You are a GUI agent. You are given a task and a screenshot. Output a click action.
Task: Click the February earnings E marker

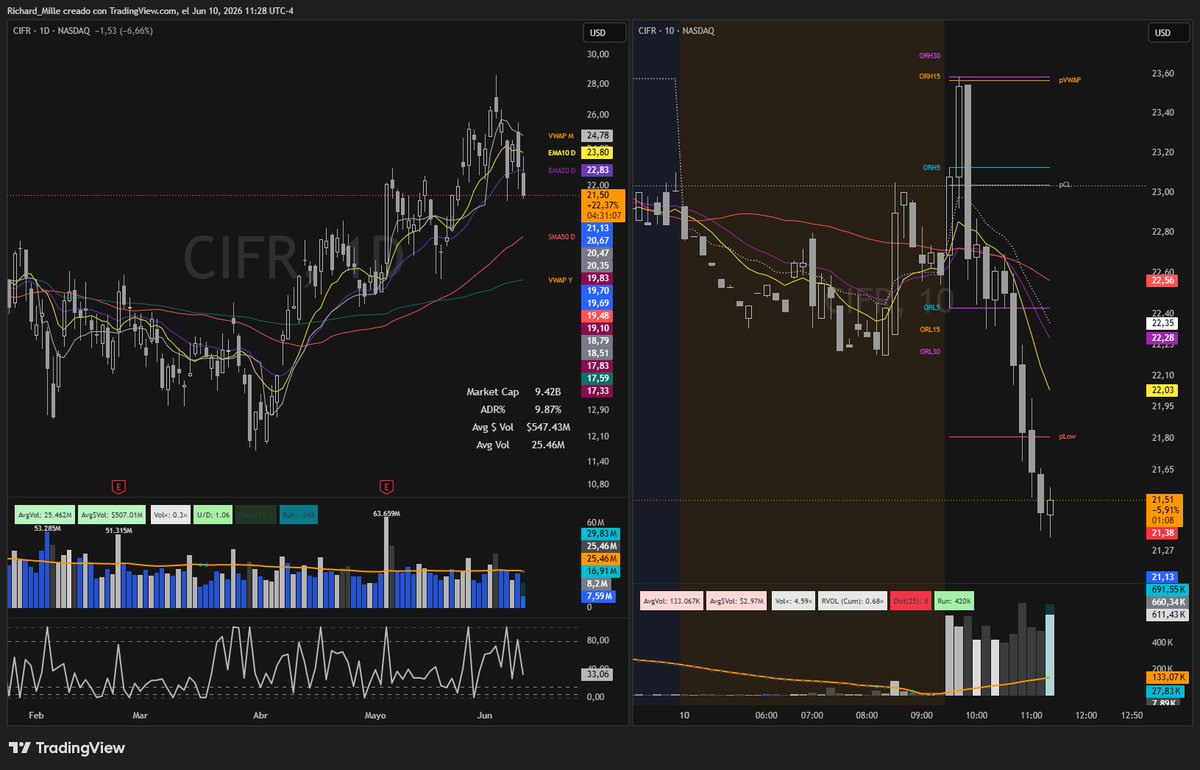click(x=119, y=486)
